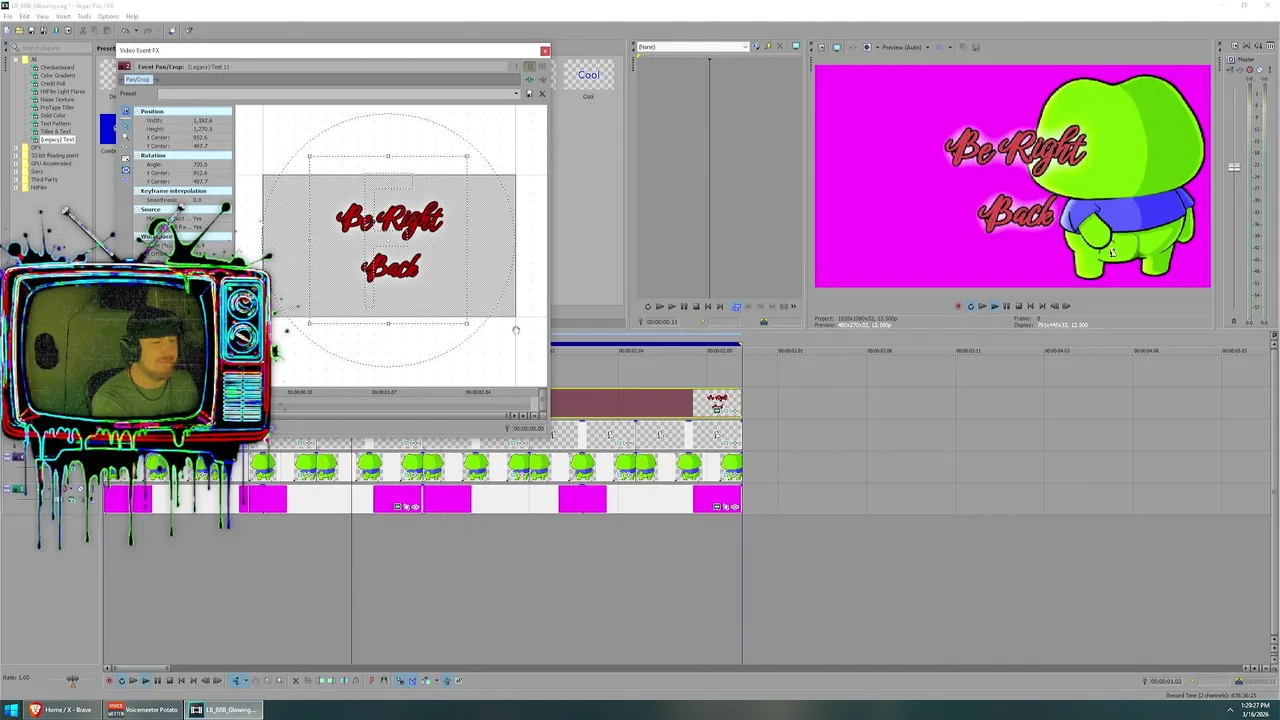
Task: Select the Noise Texture plug-in
Action: pyautogui.click(x=57, y=99)
